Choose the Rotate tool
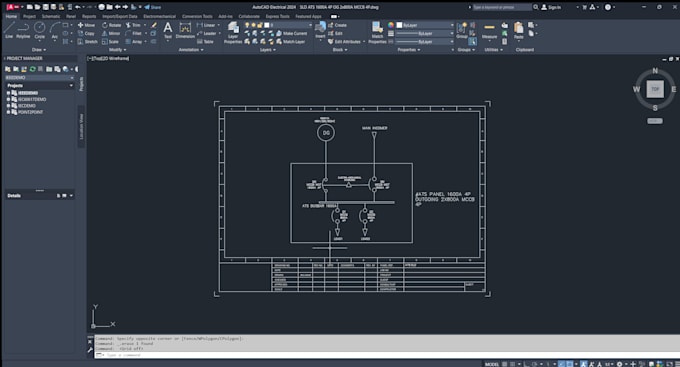Image resolution: width=680 pixels, height=367 pixels. click(x=111, y=25)
